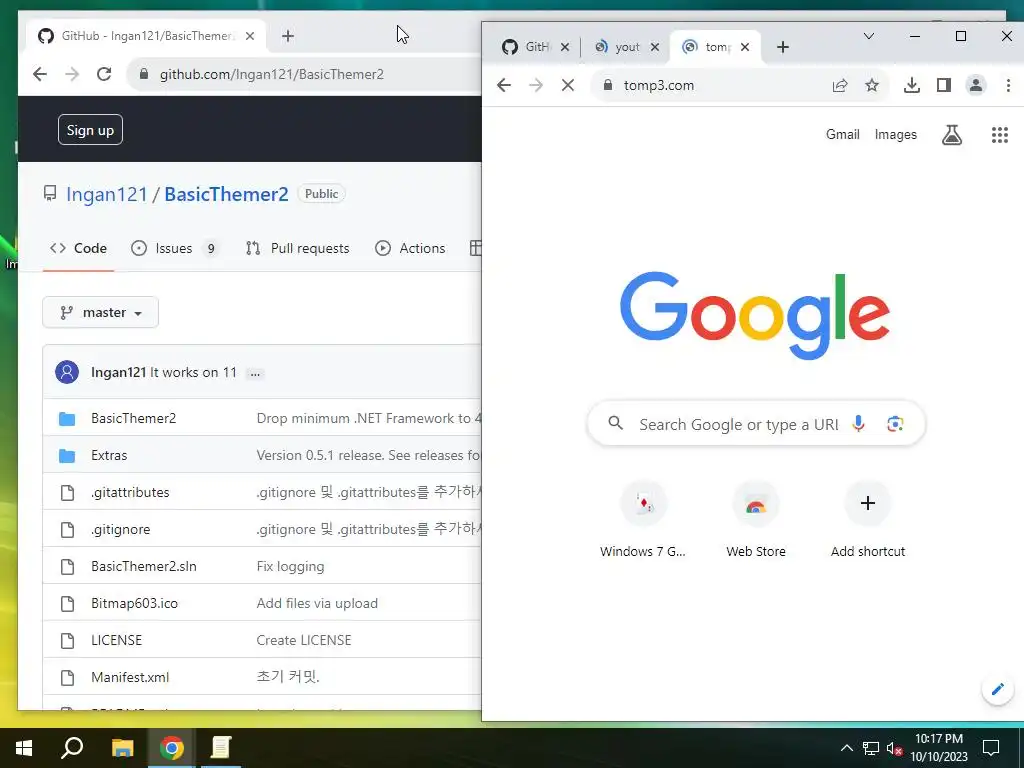The height and width of the screenshot is (768, 1024).
Task: Toggle Chrome side panel icon
Action: [944, 85]
